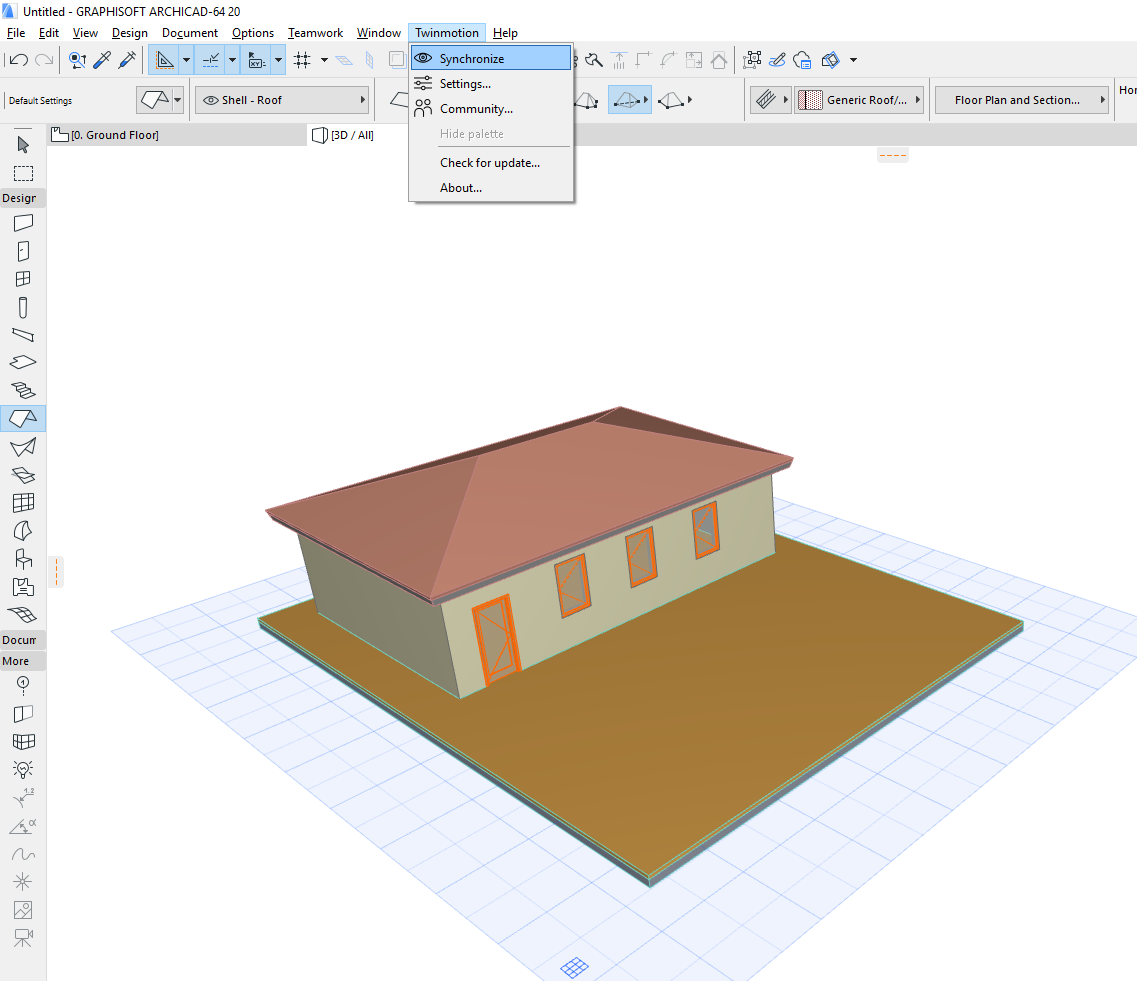Select the Figure picture tool

tap(23, 910)
